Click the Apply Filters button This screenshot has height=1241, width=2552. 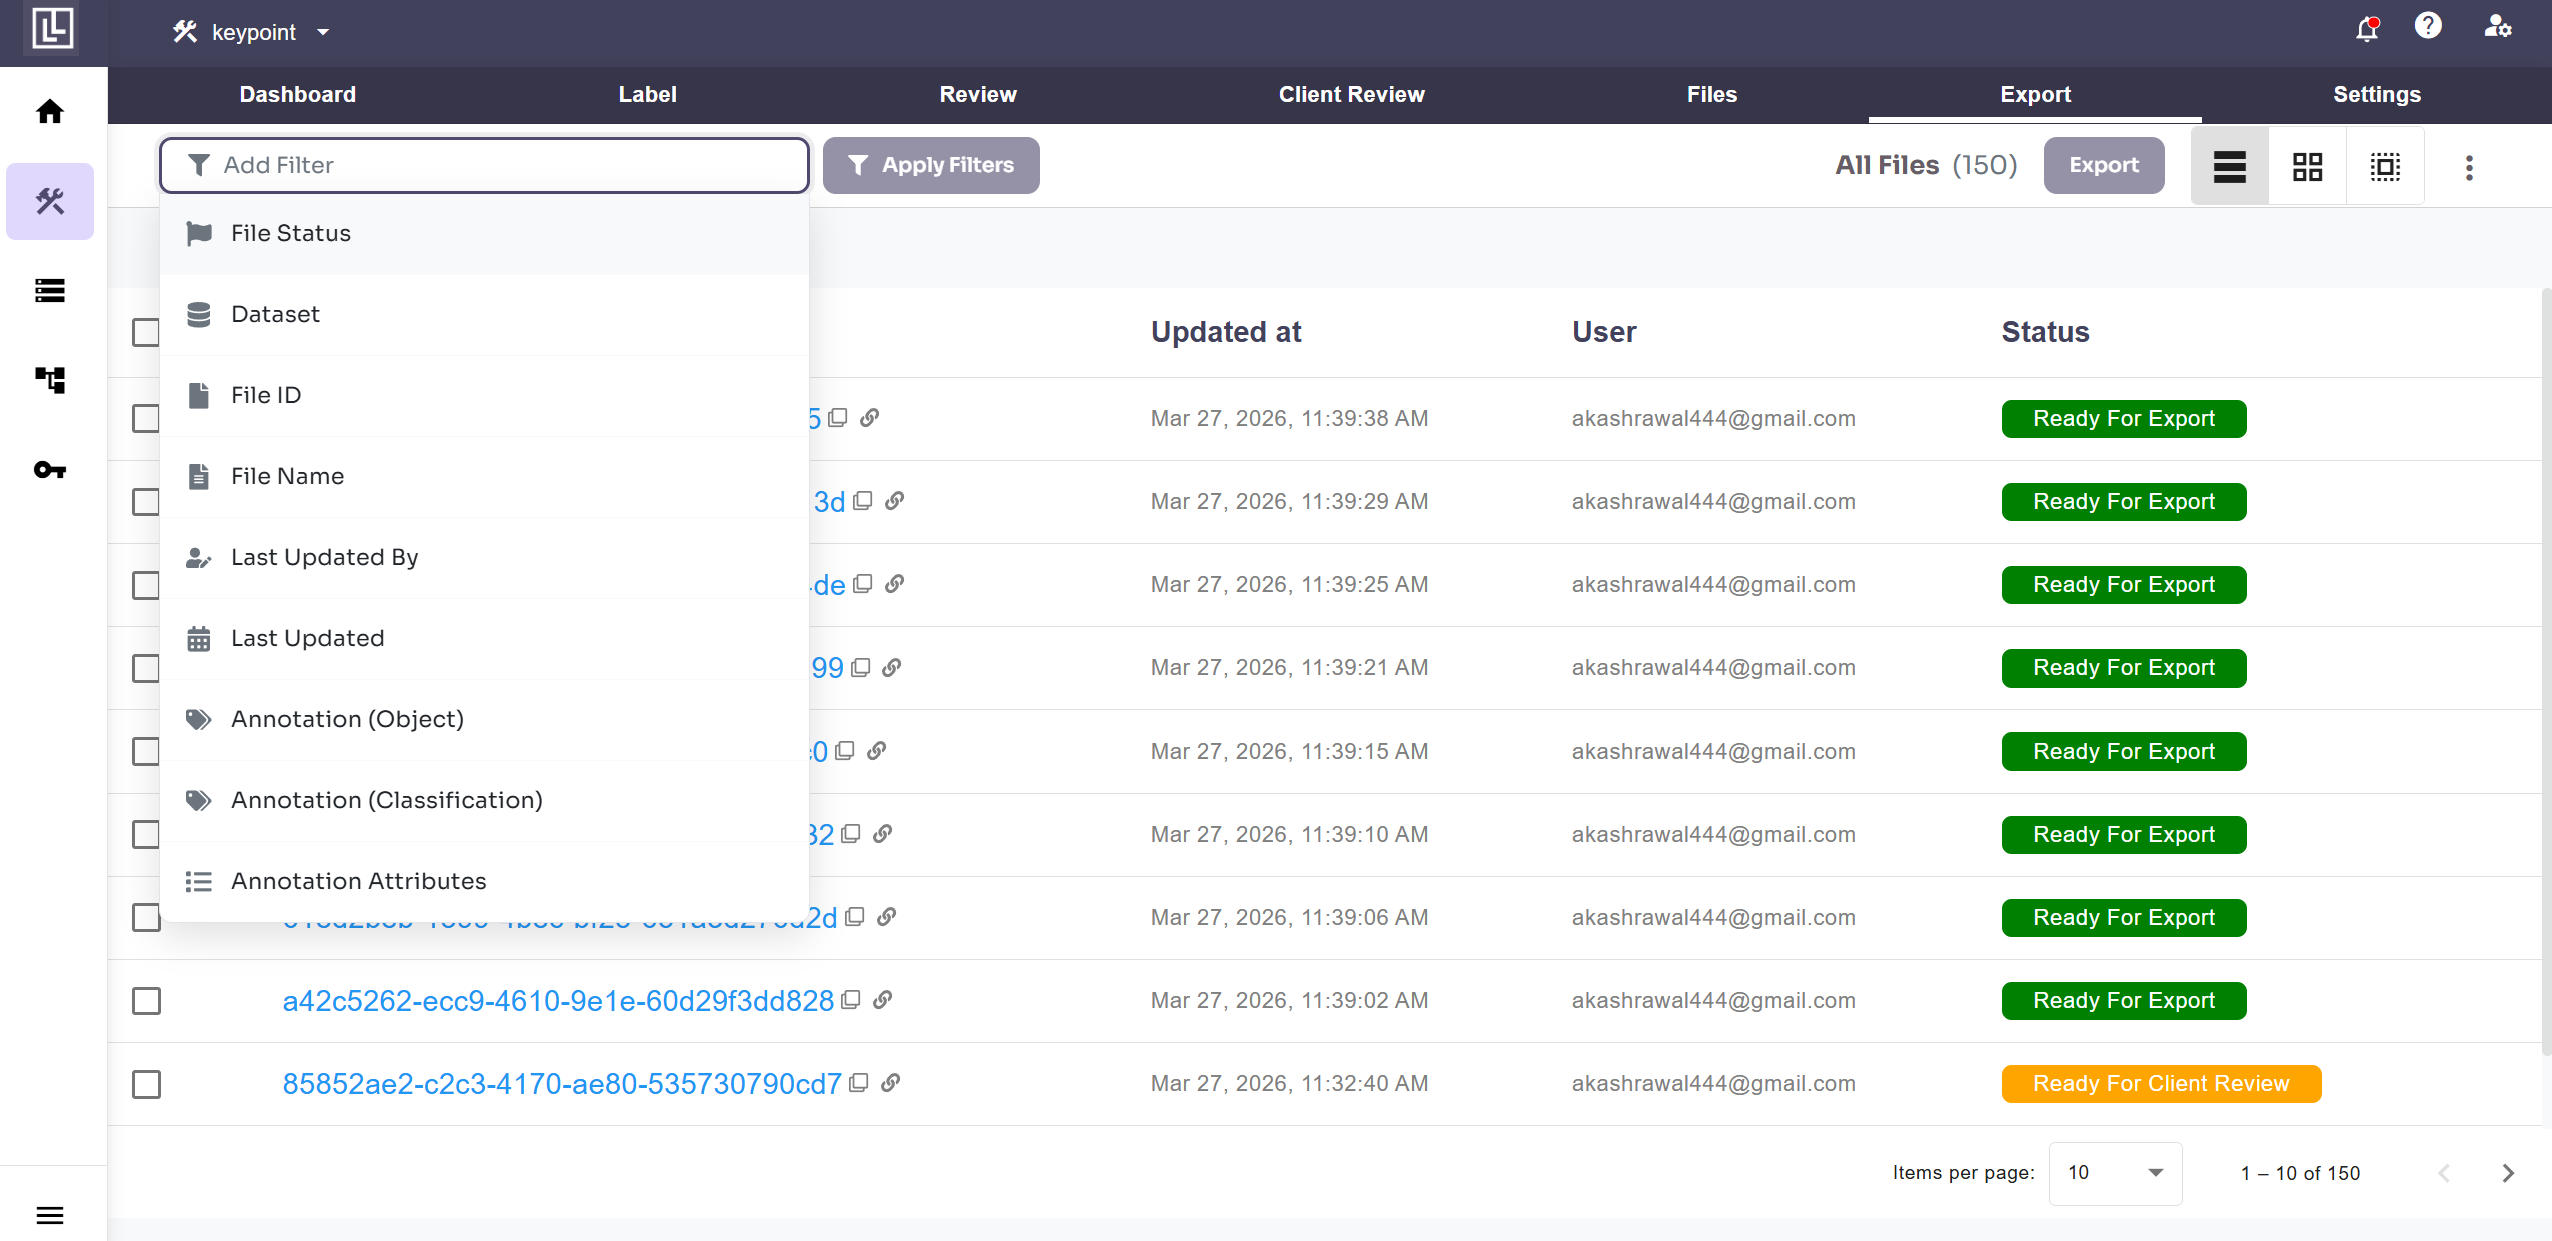click(x=931, y=165)
